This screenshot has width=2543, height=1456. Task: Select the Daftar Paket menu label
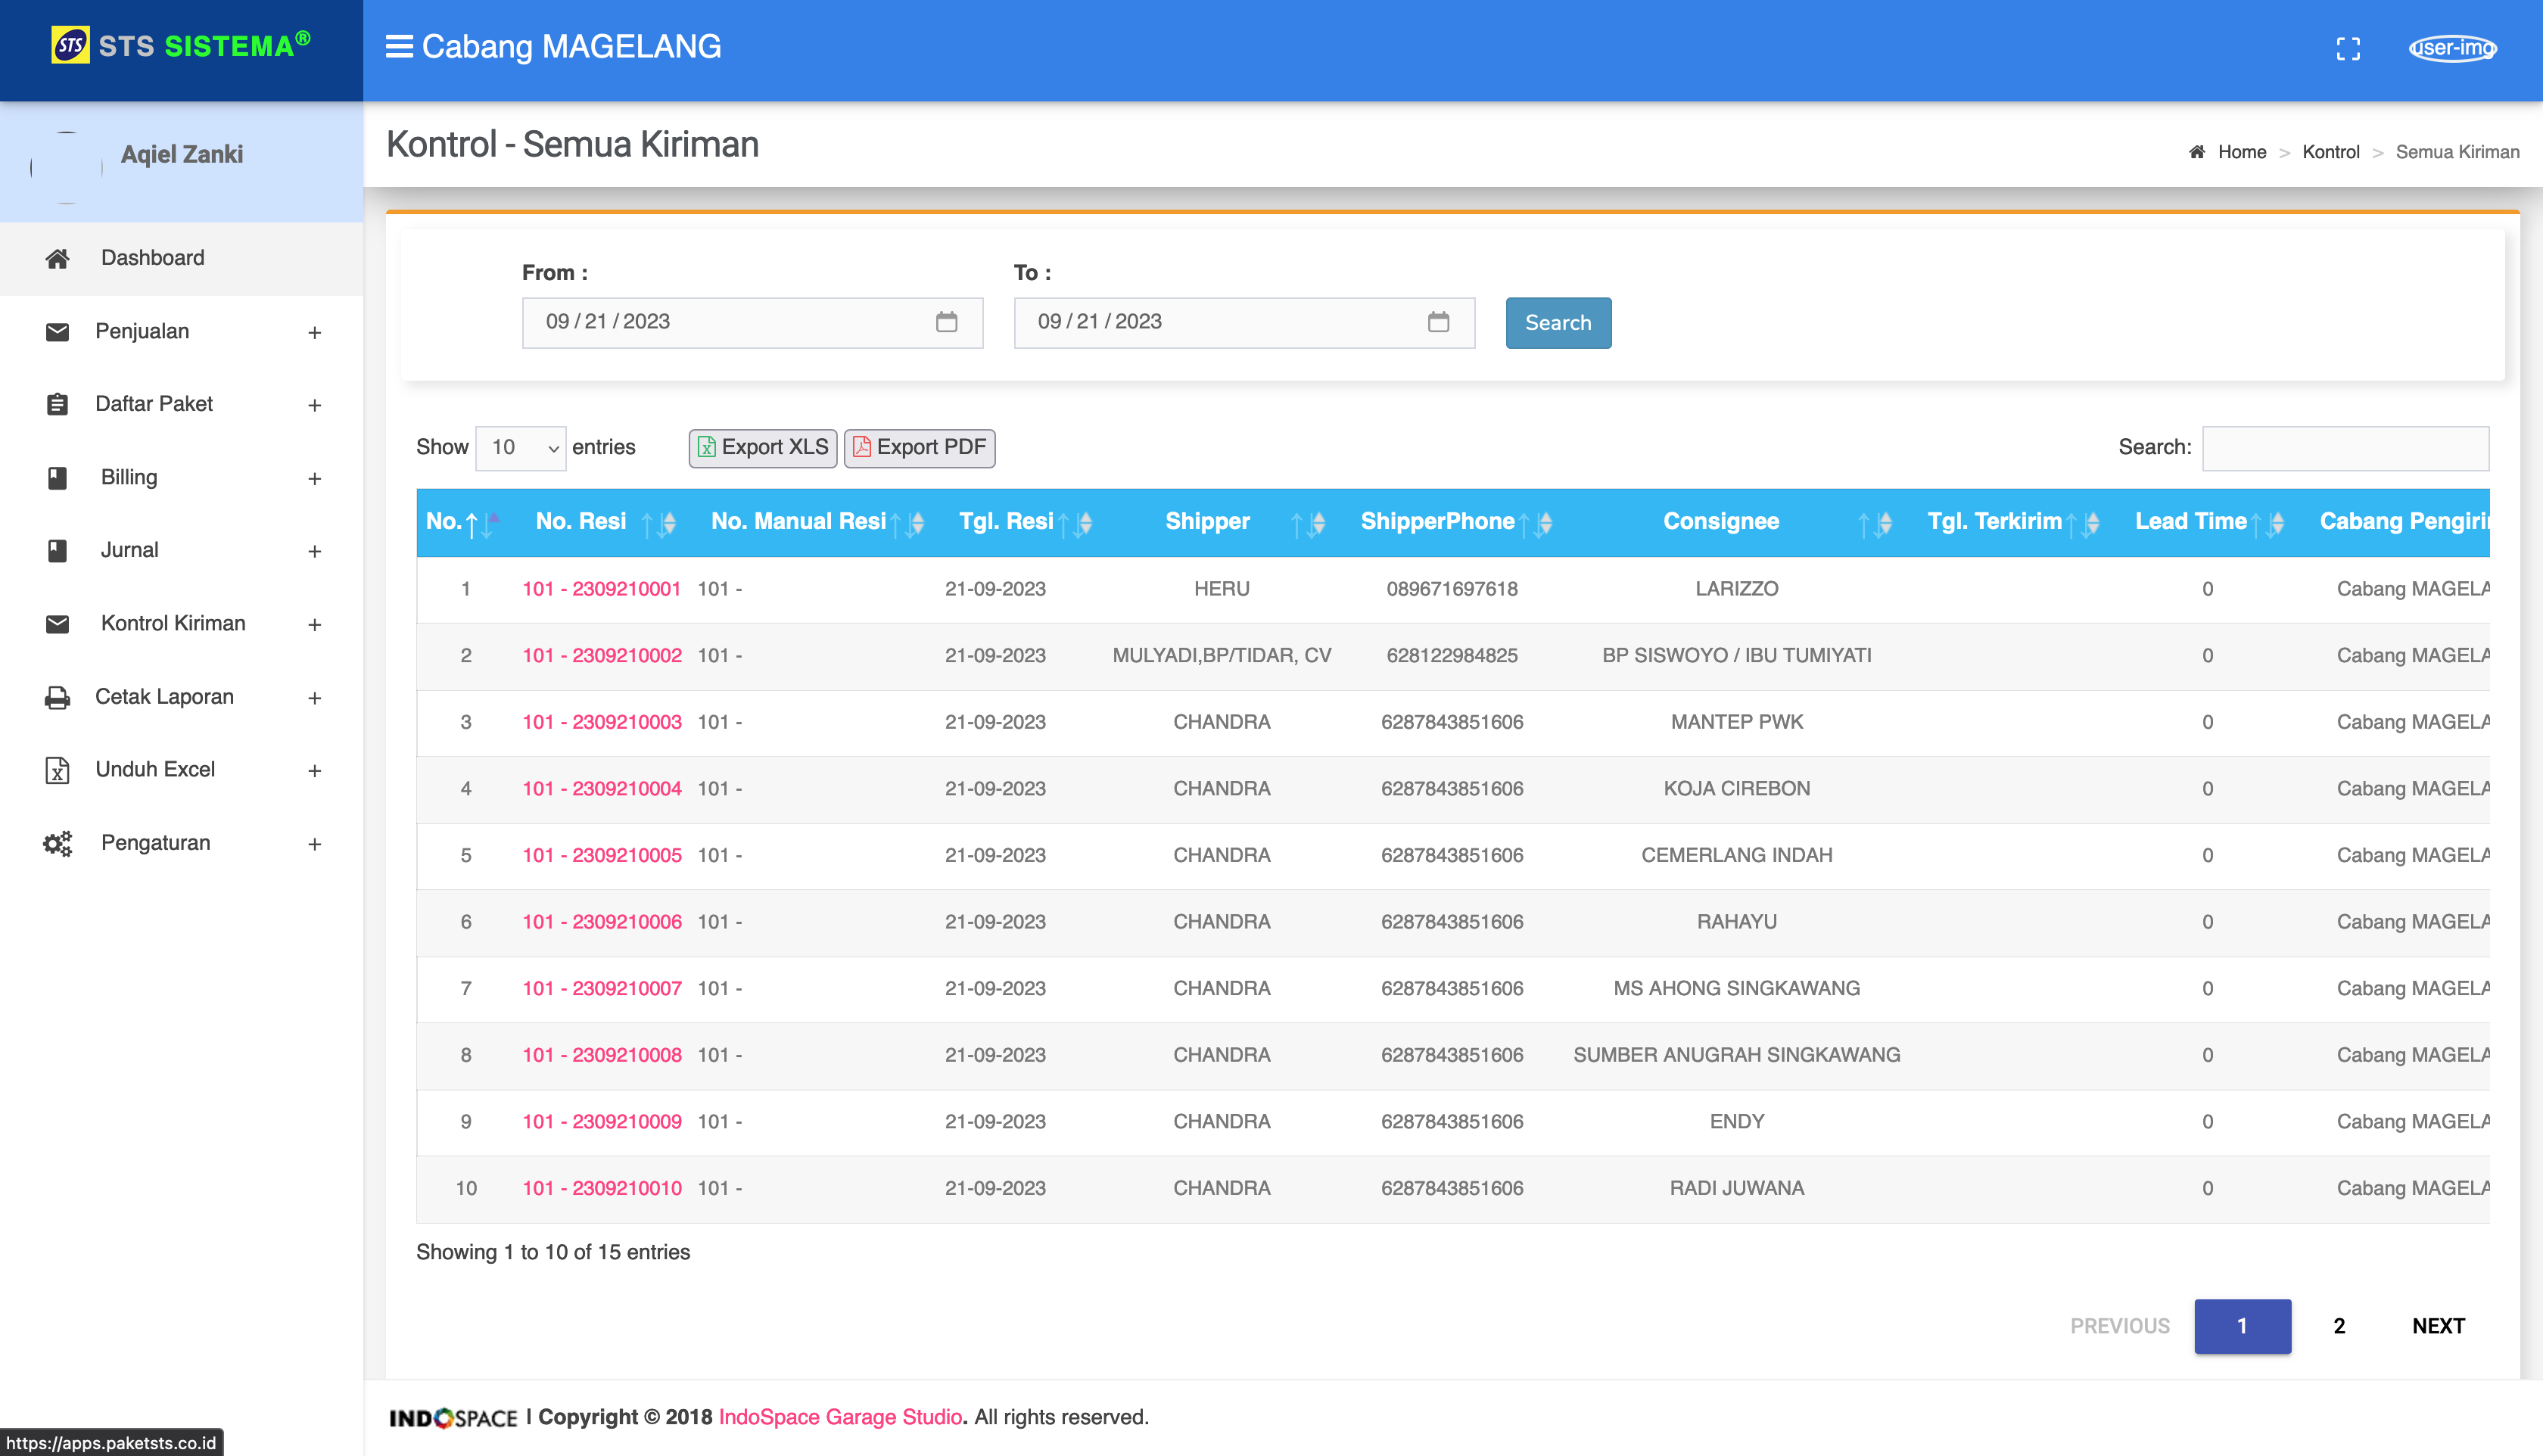tap(154, 404)
